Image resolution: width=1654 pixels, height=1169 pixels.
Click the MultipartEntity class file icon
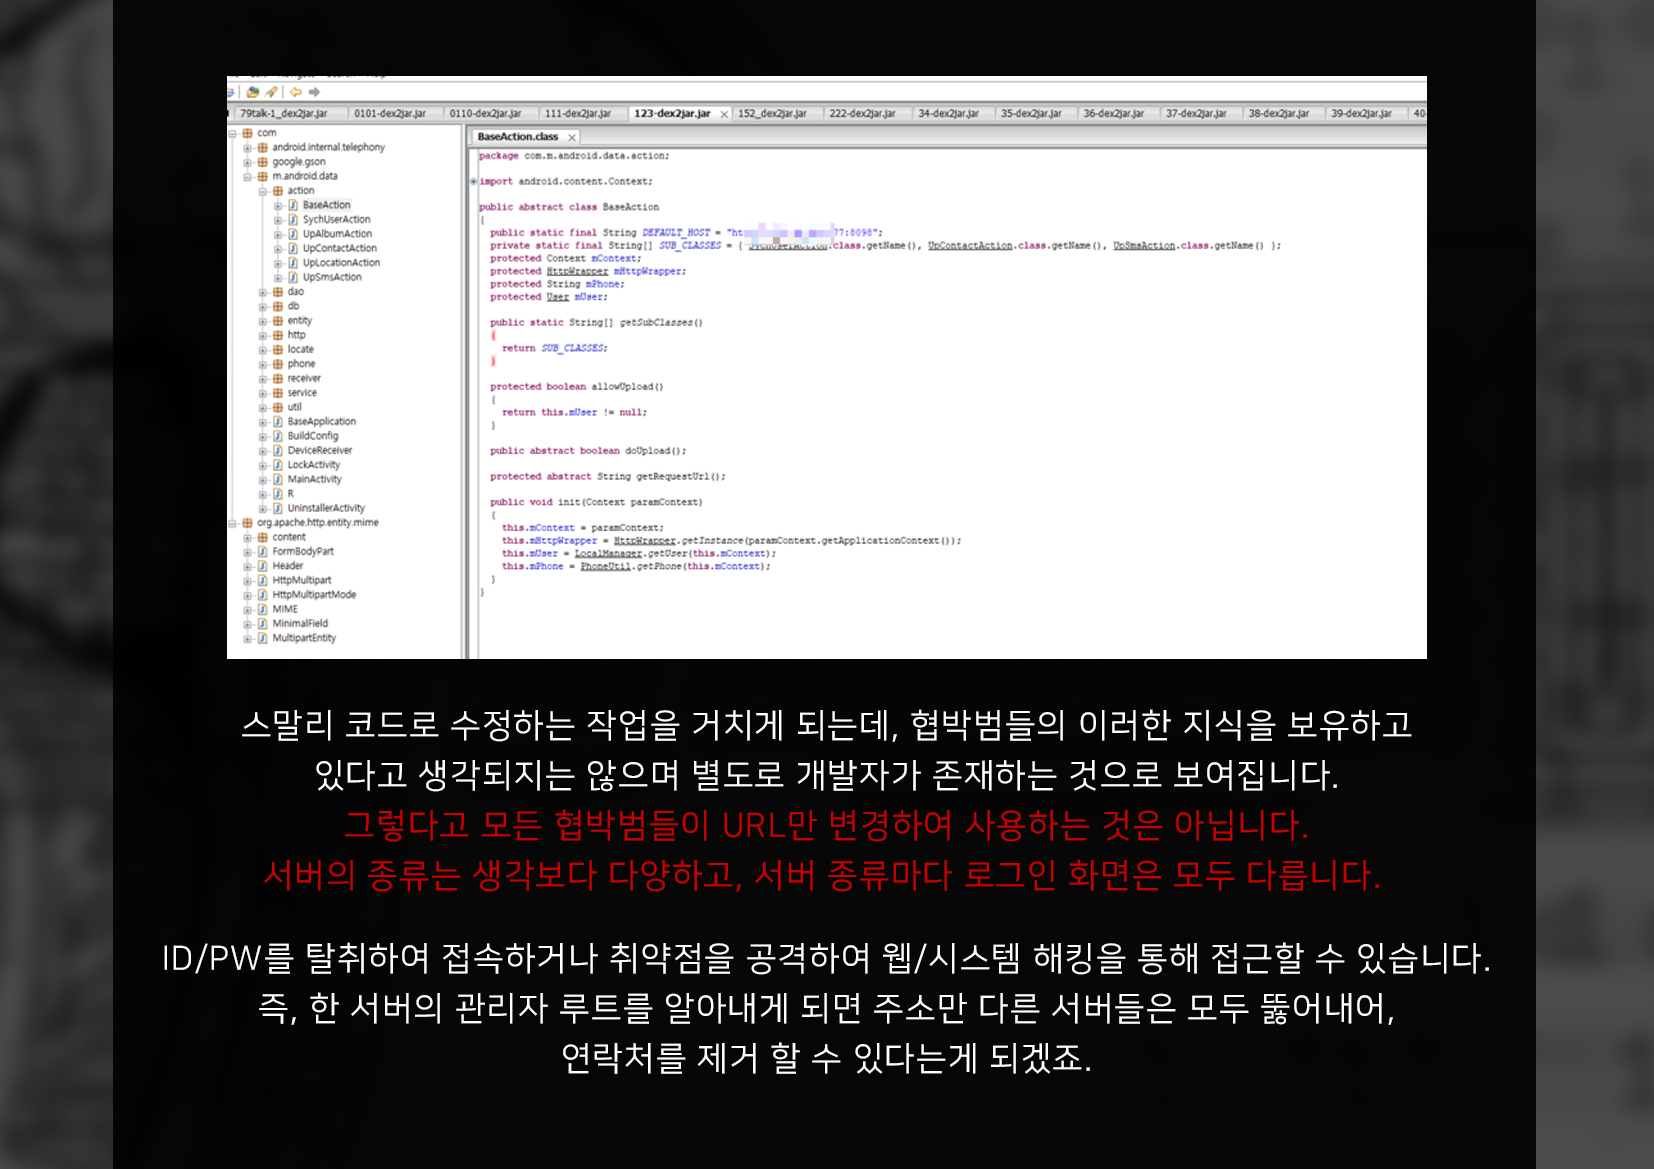pos(263,638)
